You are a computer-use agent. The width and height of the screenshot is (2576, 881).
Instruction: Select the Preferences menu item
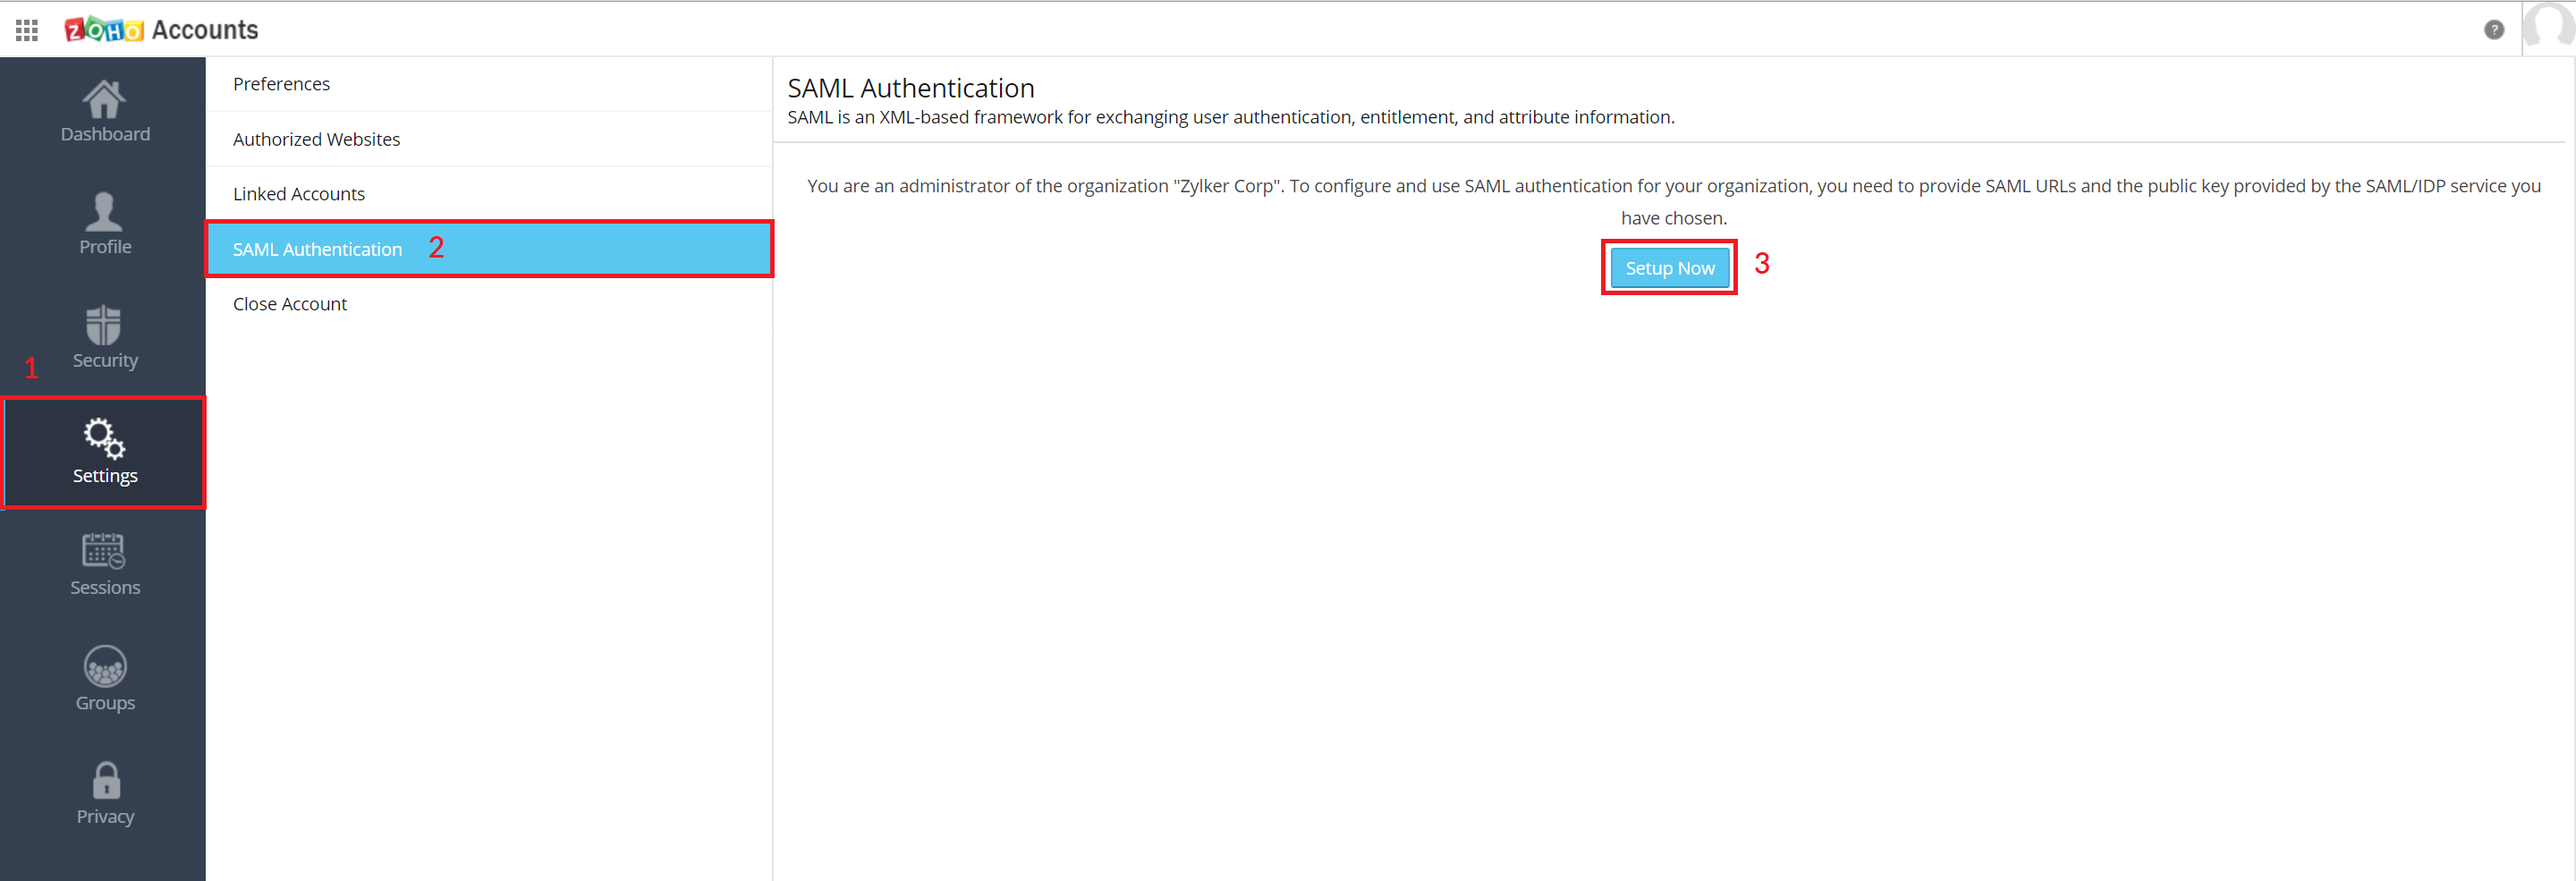click(x=281, y=84)
